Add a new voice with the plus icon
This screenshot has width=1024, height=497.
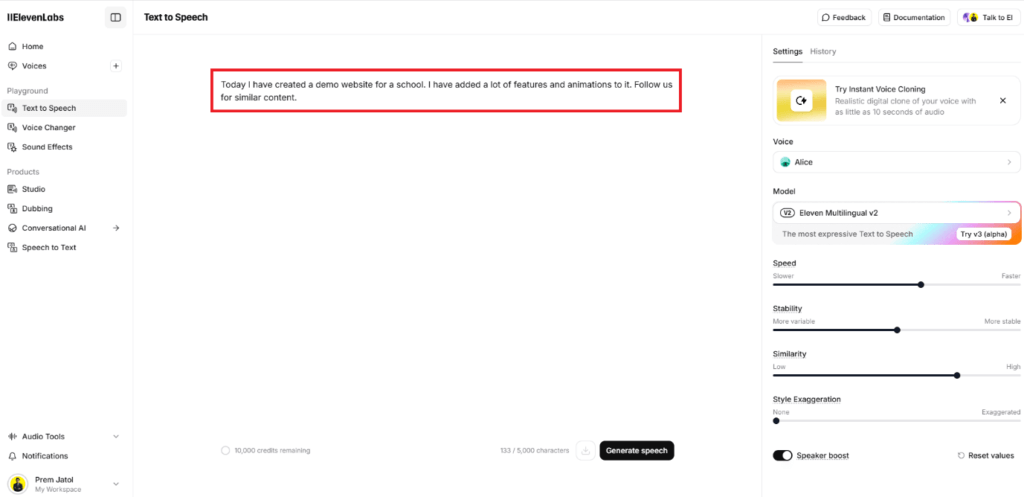pos(116,66)
